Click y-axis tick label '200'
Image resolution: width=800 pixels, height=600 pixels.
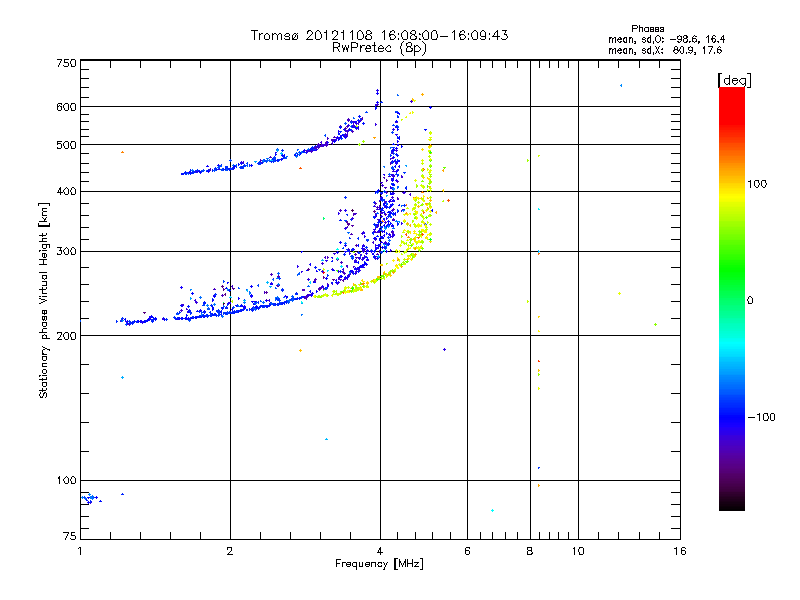click(x=66, y=336)
